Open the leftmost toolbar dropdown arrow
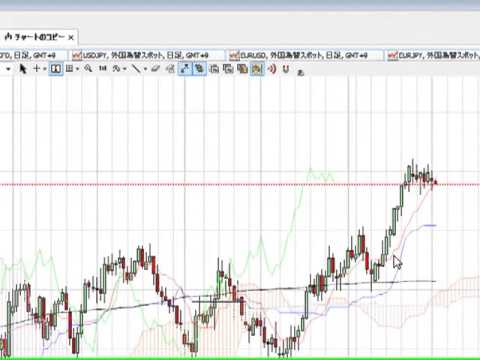 (x=8, y=69)
